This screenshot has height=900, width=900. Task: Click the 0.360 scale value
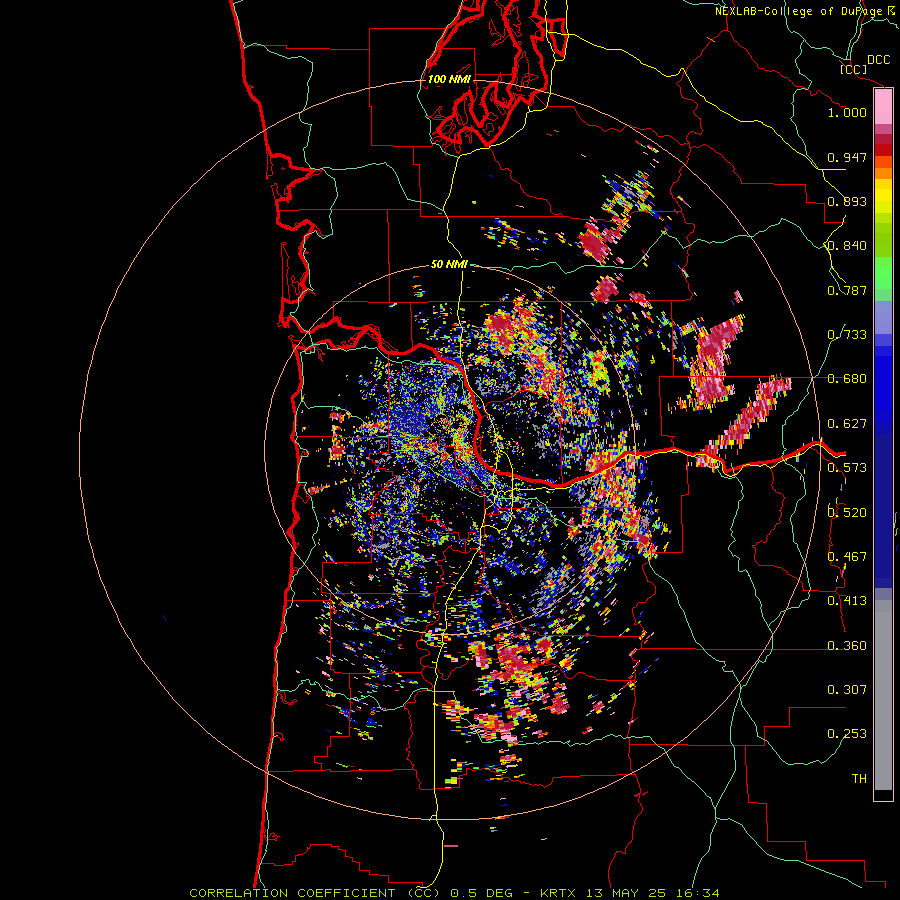pos(847,646)
